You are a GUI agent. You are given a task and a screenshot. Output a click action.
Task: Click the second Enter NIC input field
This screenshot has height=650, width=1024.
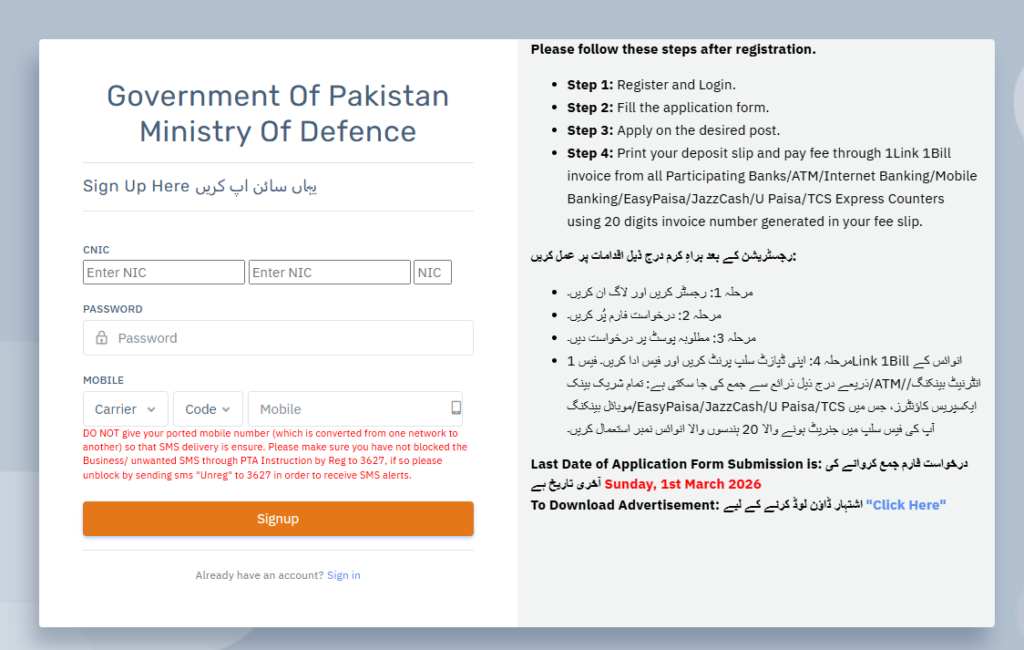[x=329, y=271]
